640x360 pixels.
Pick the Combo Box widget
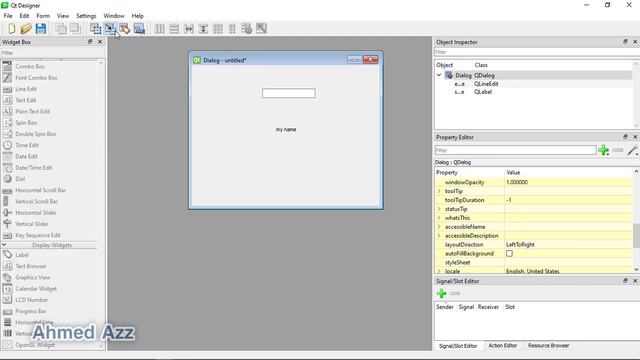(30, 66)
